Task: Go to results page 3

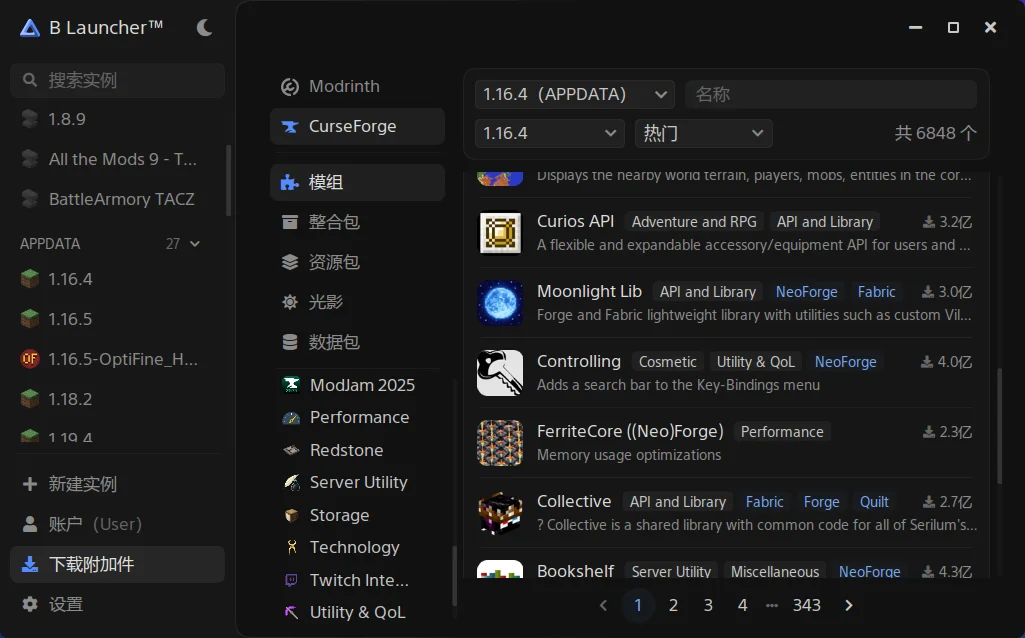Action: point(707,605)
